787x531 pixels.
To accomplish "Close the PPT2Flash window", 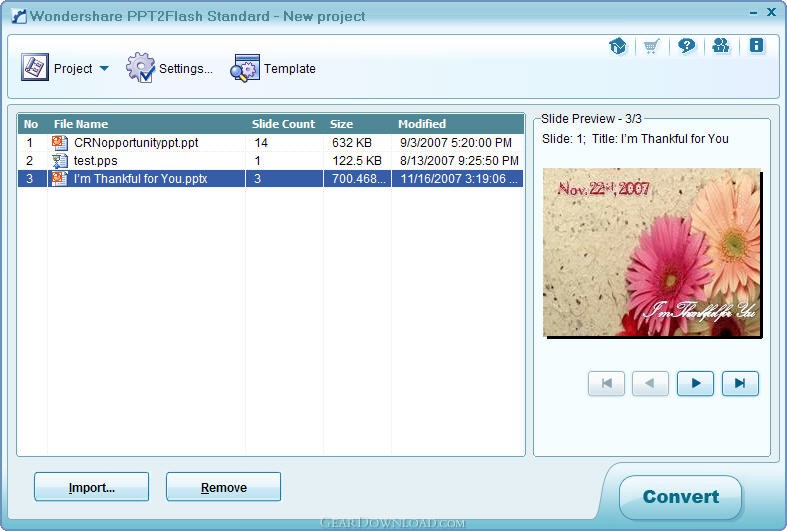I will pos(771,12).
